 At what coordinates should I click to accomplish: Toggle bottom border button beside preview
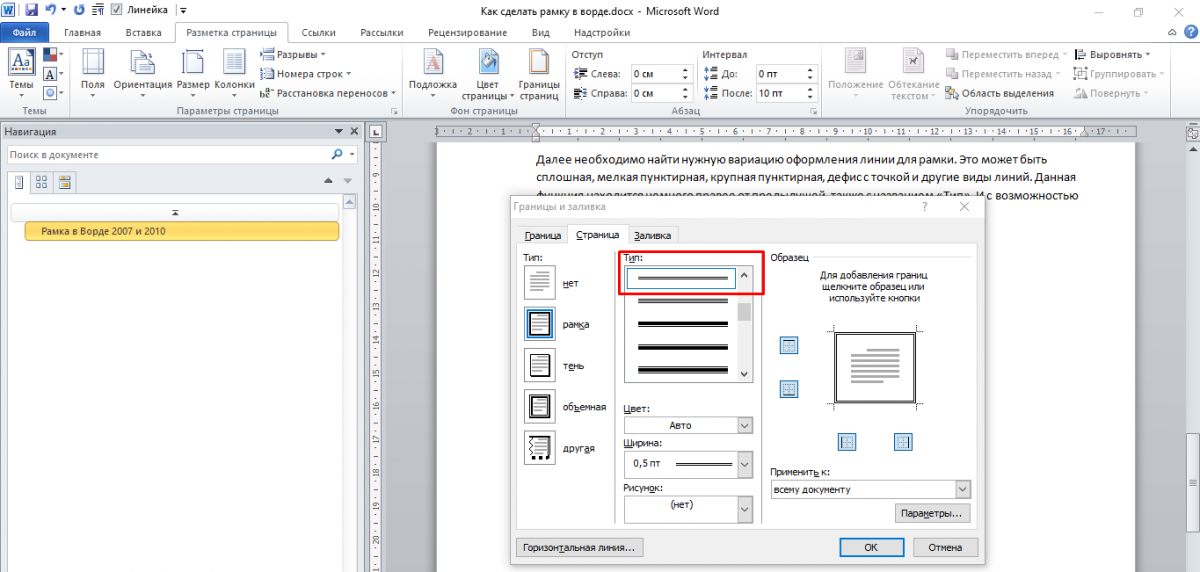pyautogui.click(x=788, y=389)
